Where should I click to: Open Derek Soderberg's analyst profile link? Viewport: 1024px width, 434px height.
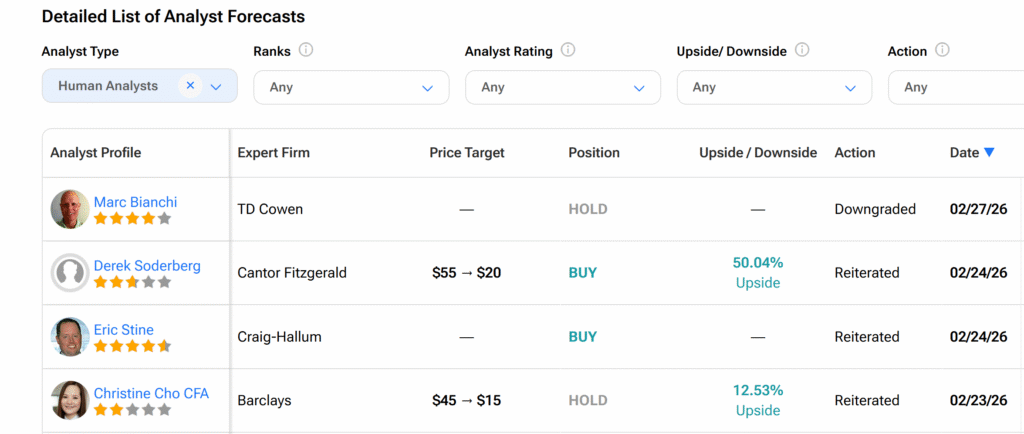tap(147, 266)
